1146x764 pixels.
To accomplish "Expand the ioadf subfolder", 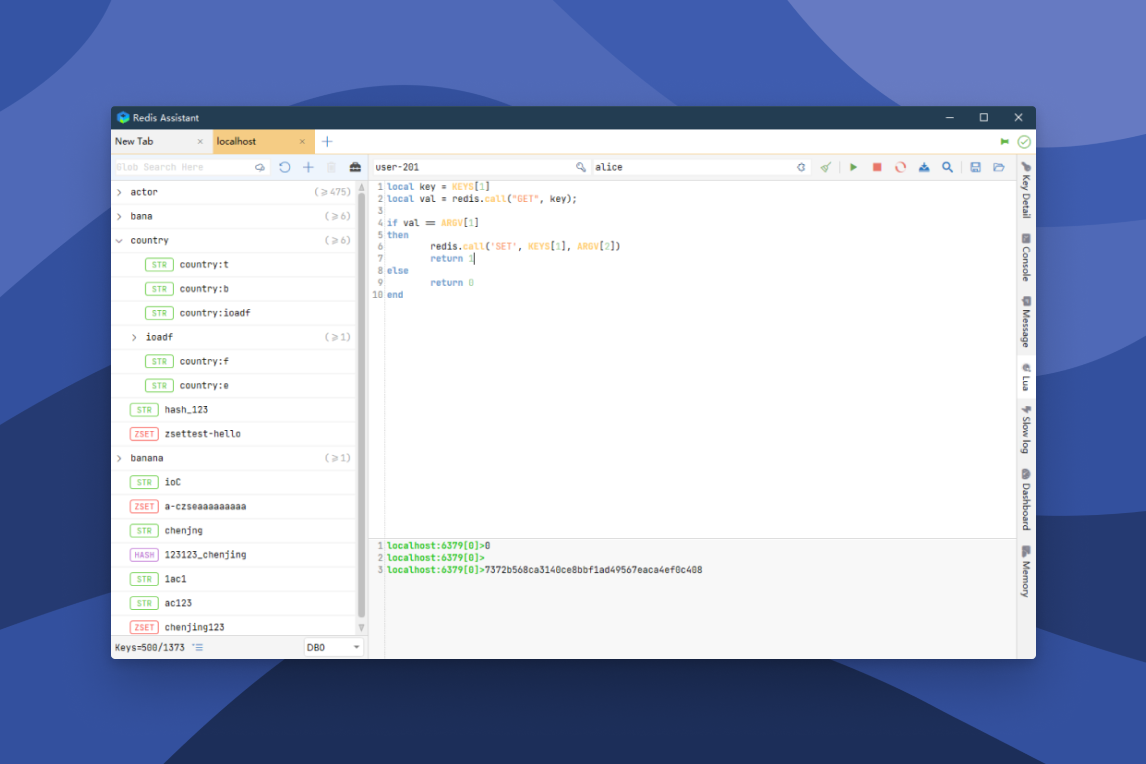I will (x=134, y=338).
